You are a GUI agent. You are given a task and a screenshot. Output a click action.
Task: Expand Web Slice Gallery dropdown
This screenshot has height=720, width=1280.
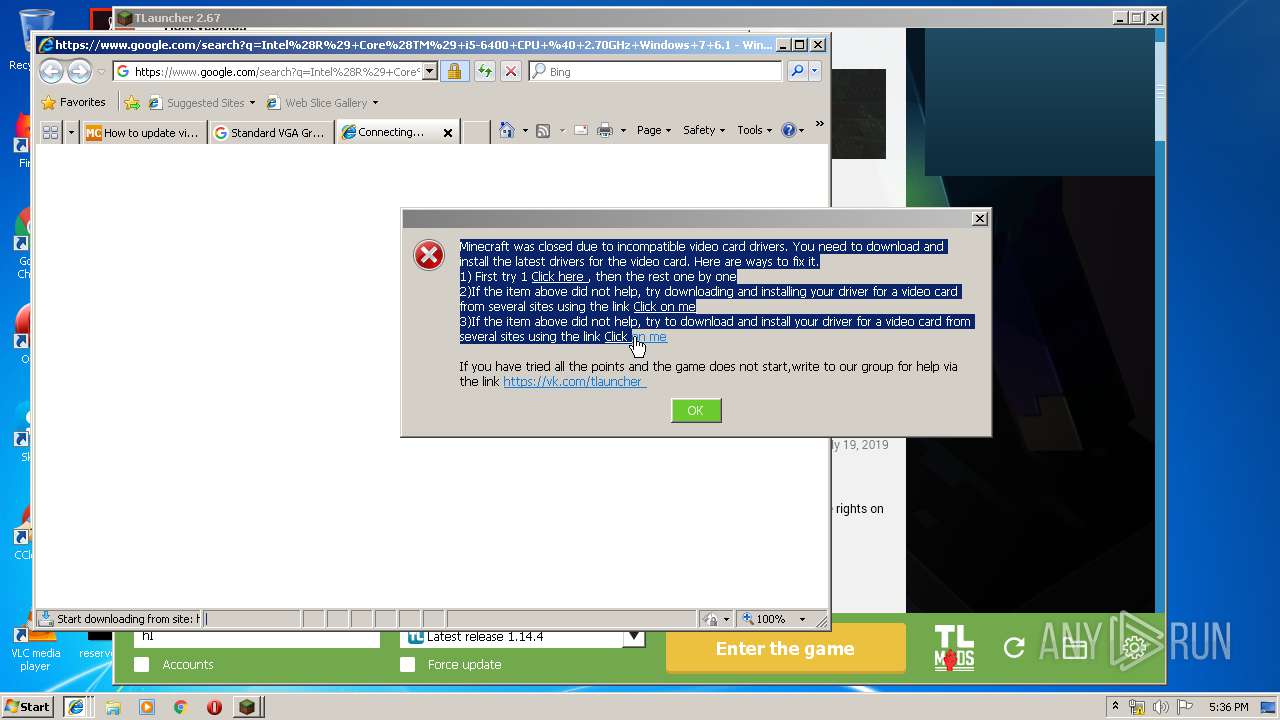click(x=375, y=102)
